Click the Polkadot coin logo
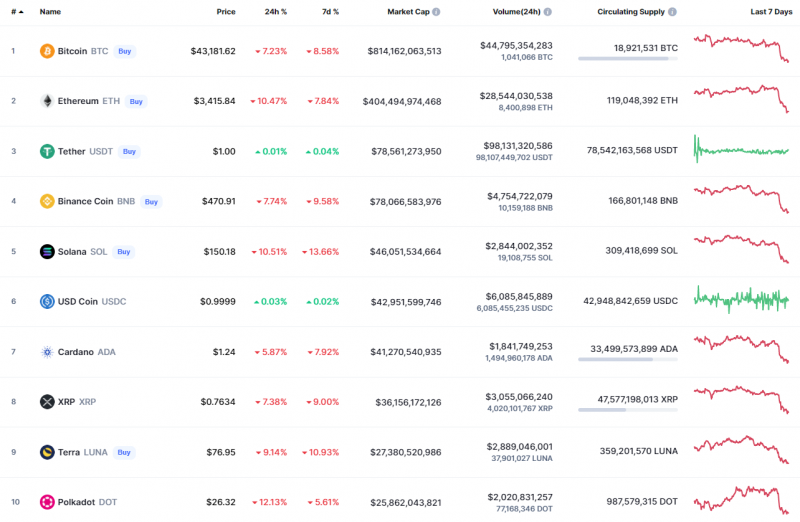The image size is (800, 522). tap(47, 502)
